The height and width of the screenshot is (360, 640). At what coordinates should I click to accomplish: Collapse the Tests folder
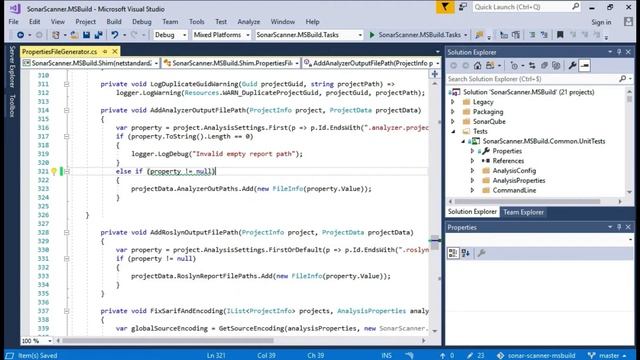coord(453,131)
